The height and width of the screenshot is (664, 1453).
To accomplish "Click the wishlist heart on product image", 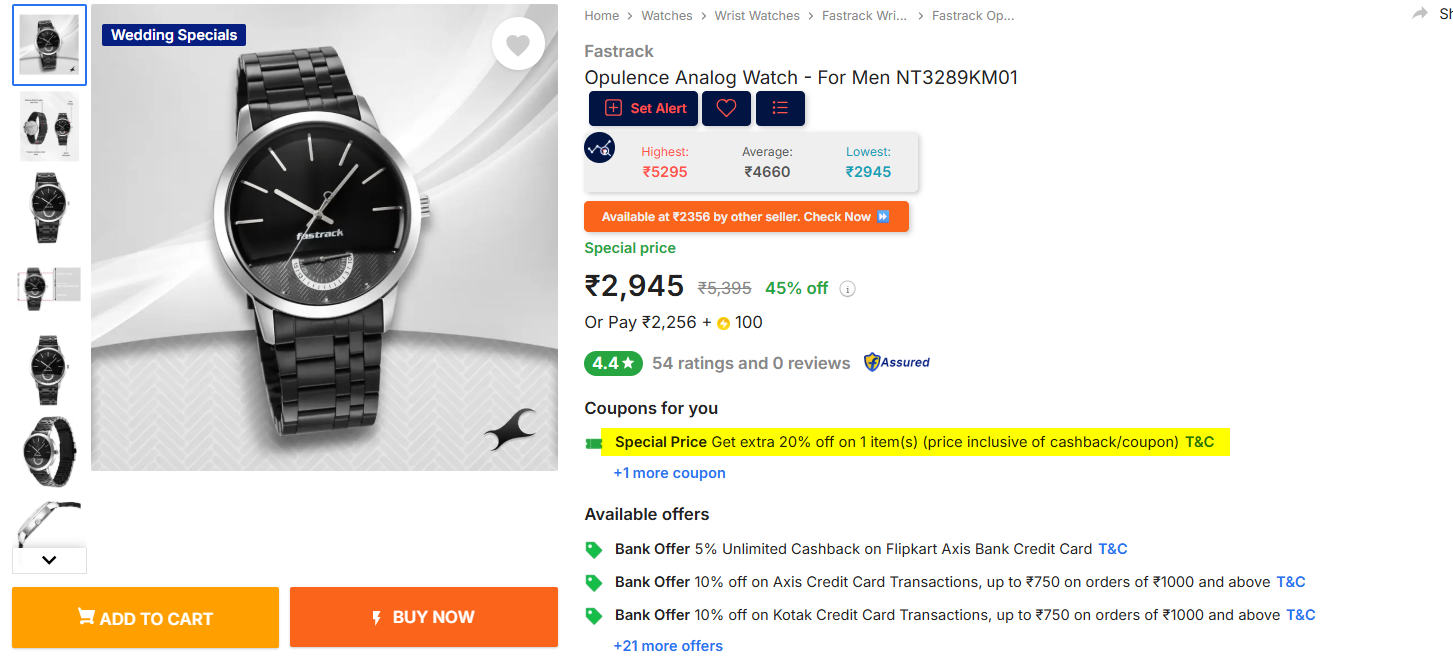I will coord(518,44).
